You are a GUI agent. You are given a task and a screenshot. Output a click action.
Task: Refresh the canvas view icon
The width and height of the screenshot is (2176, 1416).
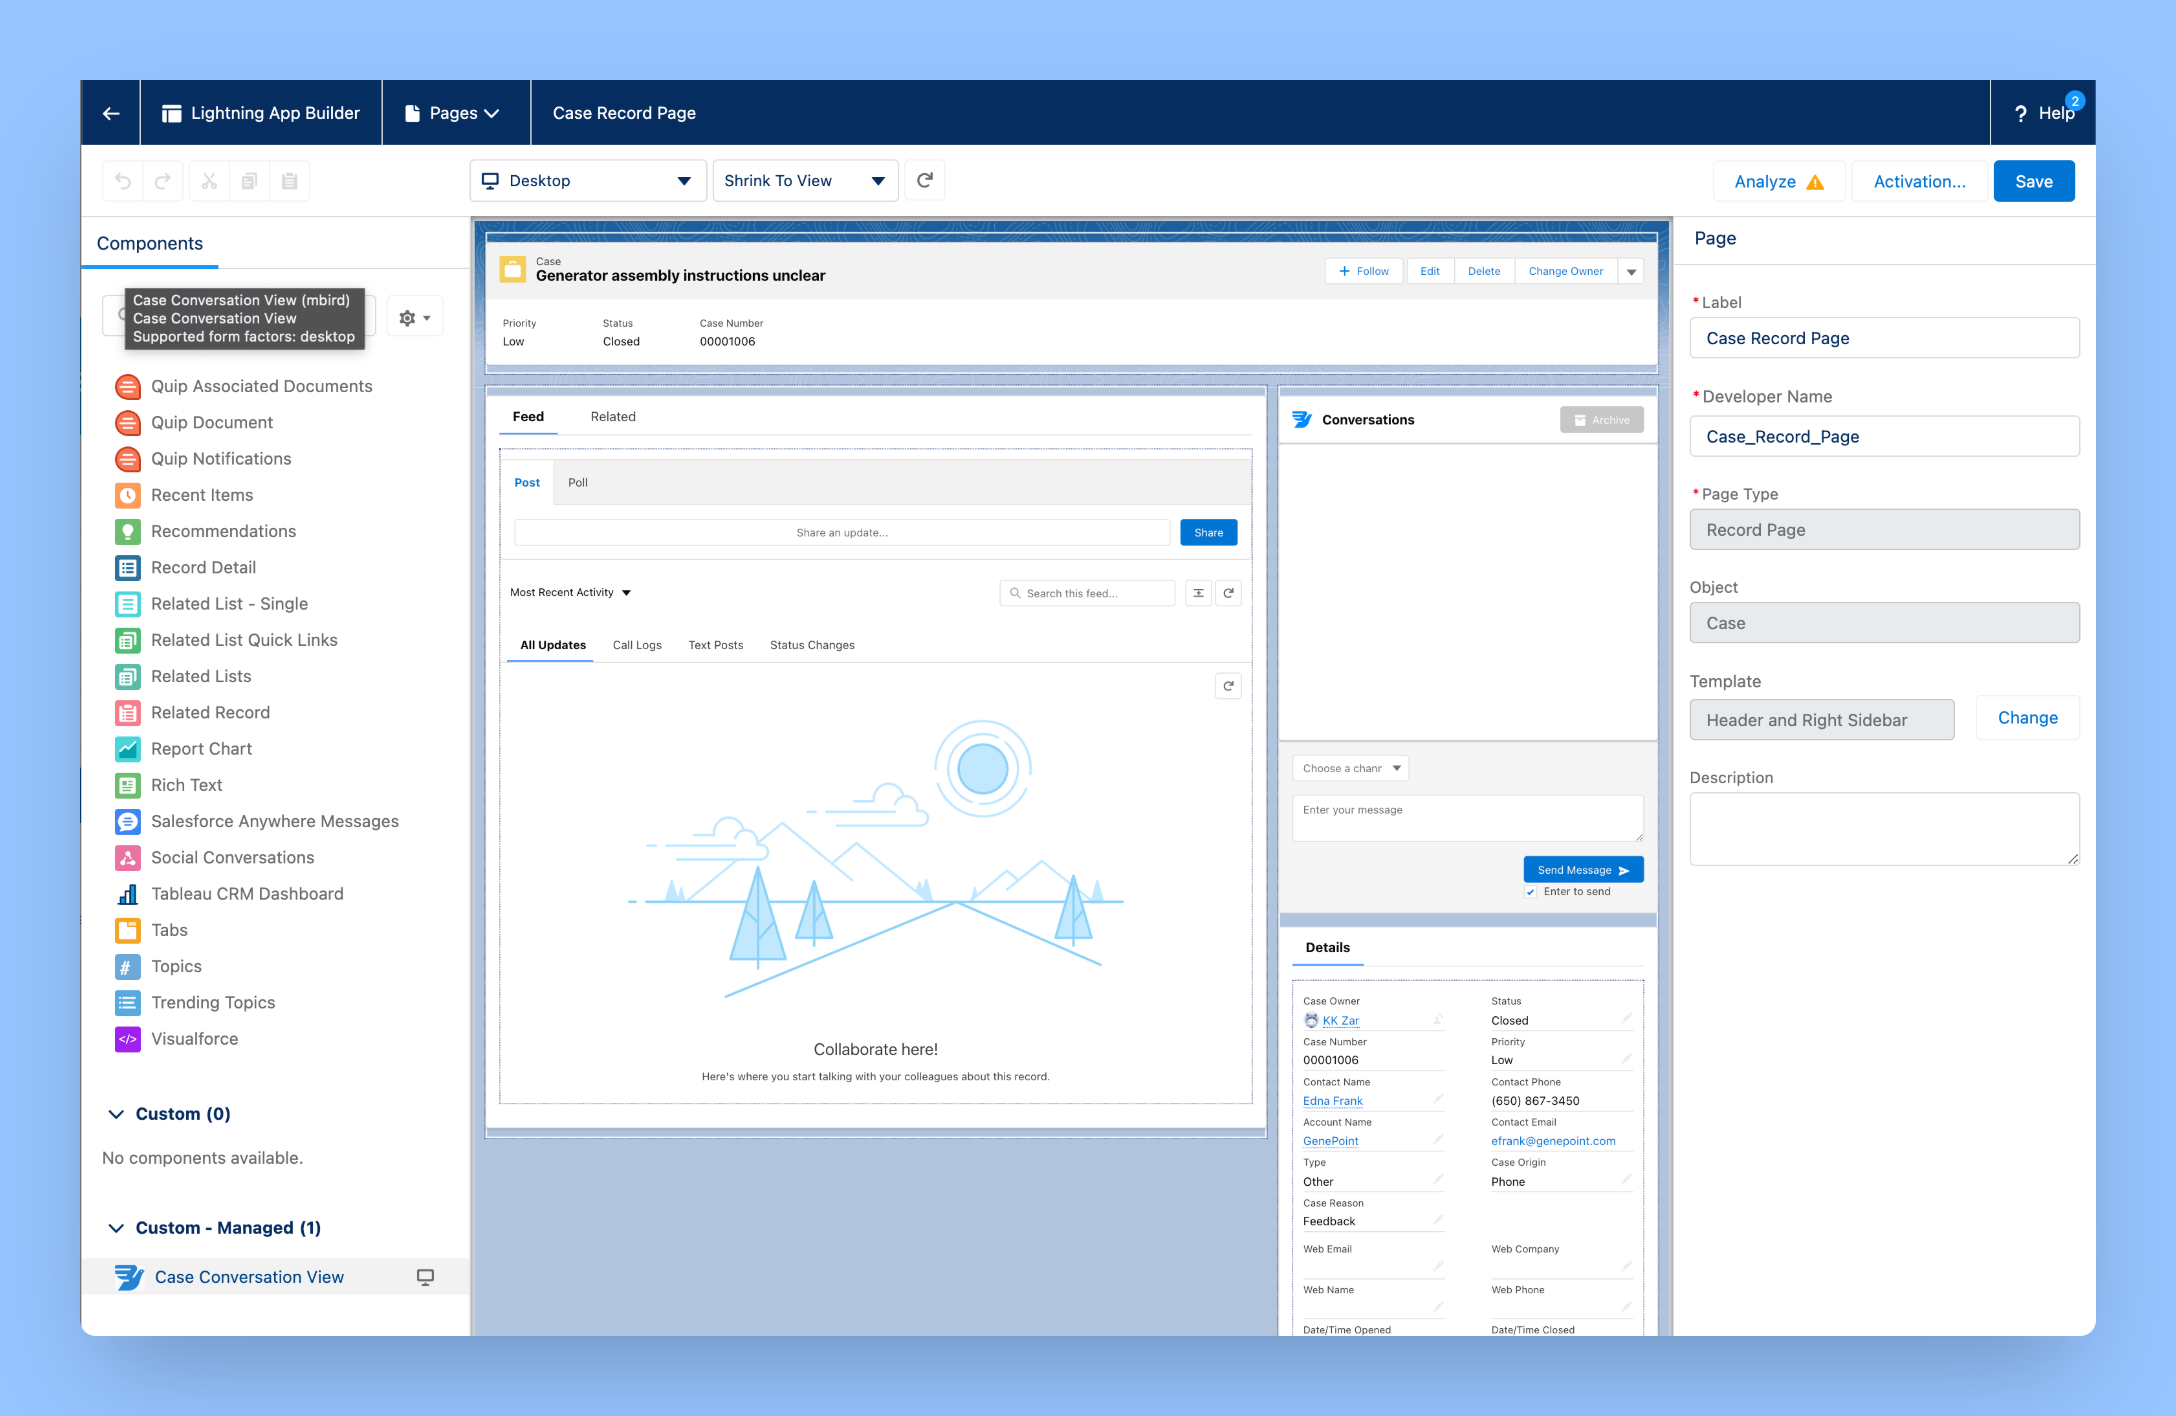[x=925, y=180]
